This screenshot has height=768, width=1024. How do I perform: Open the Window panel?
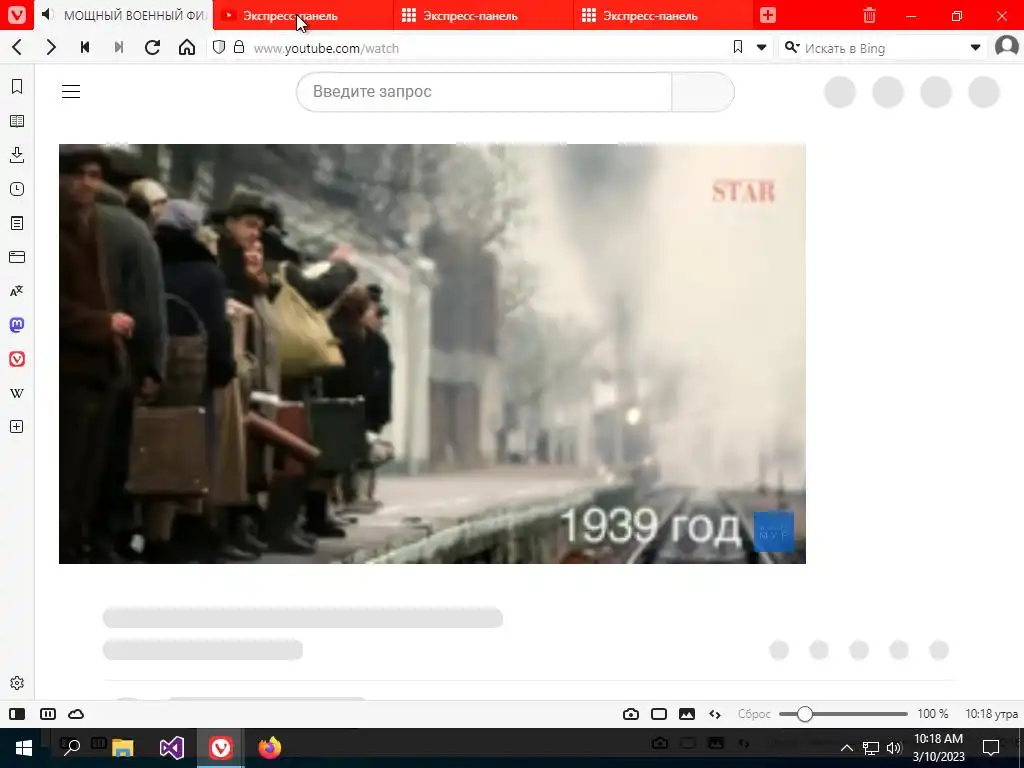click(17, 257)
